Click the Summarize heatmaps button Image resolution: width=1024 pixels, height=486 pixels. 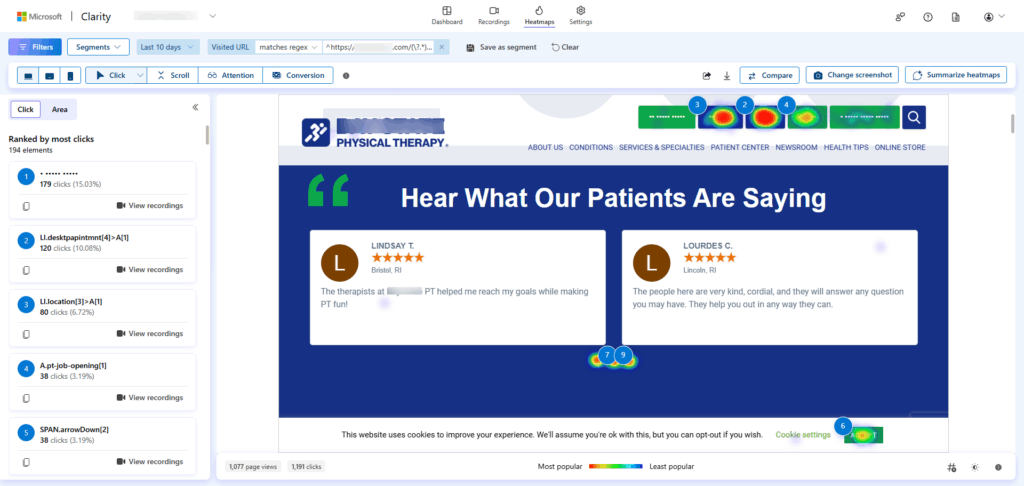955,75
